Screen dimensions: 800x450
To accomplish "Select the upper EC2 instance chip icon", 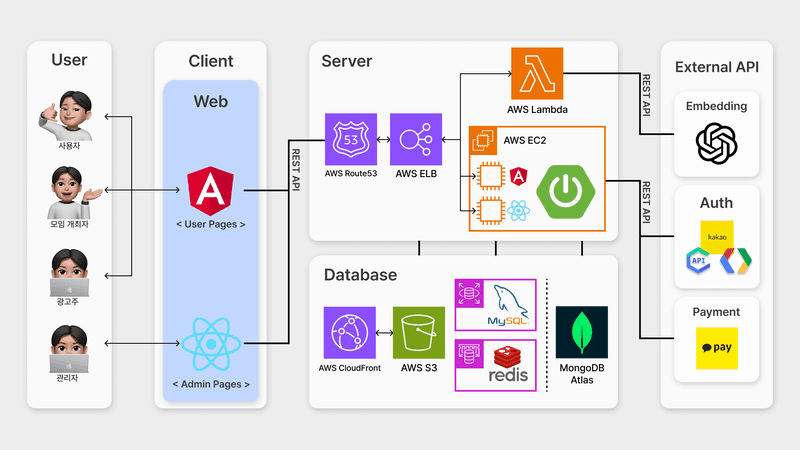I will (x=491, y=176).
